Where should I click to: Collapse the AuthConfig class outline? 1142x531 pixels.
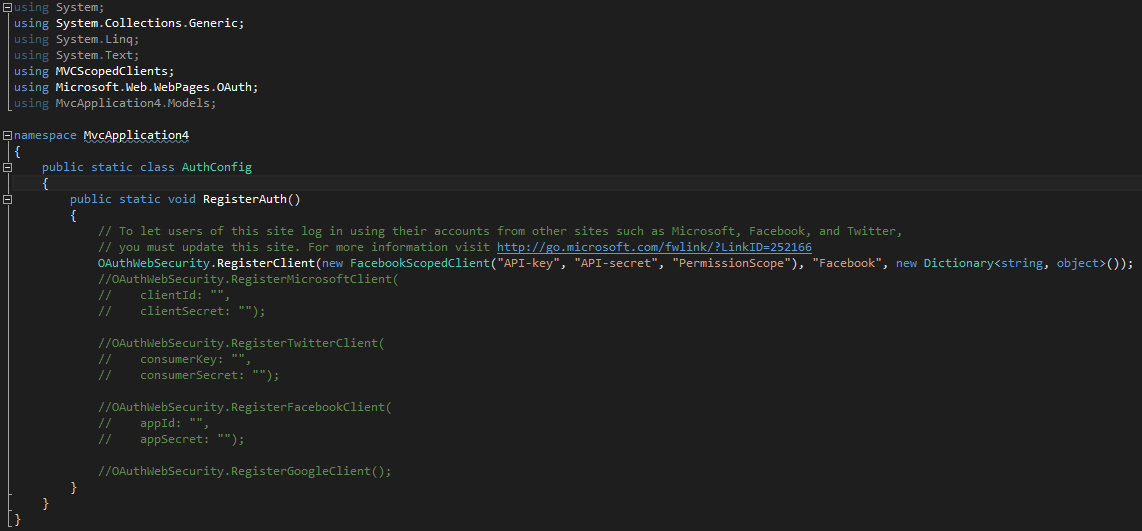pyautogui.click(x=7, y=168)
